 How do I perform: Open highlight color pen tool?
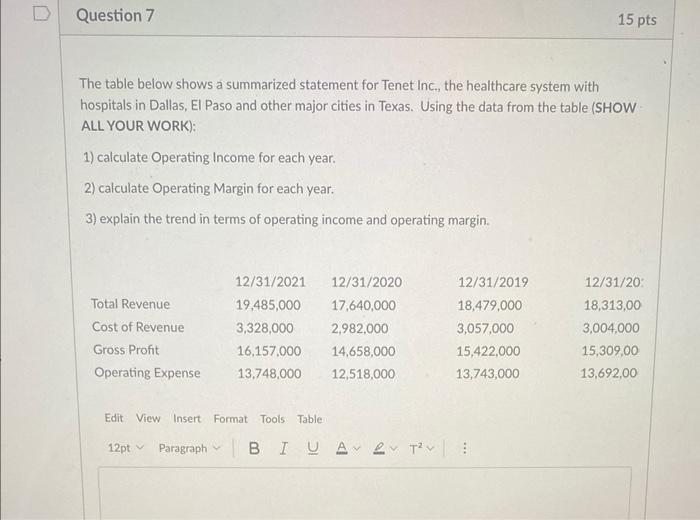(379, 448)
